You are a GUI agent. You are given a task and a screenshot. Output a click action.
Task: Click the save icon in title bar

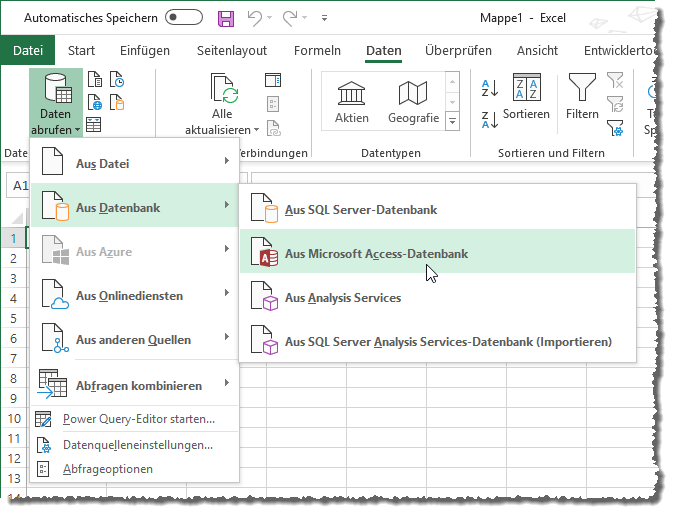(226, 18)
